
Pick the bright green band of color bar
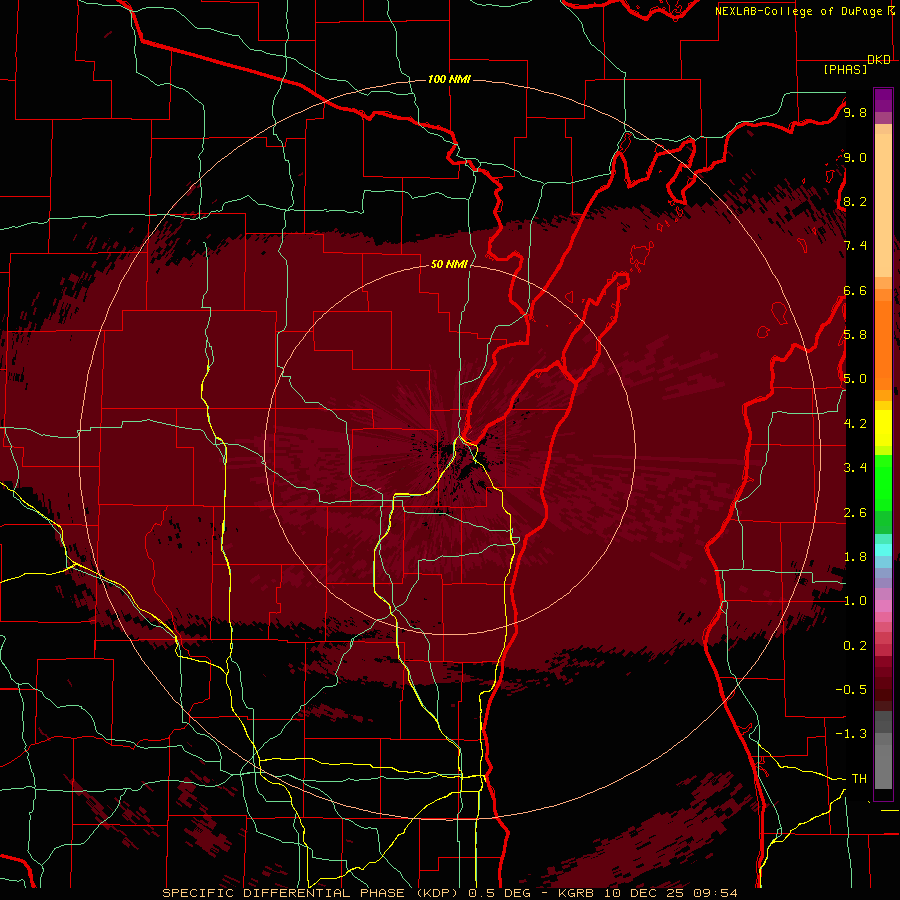click(883, 482)
